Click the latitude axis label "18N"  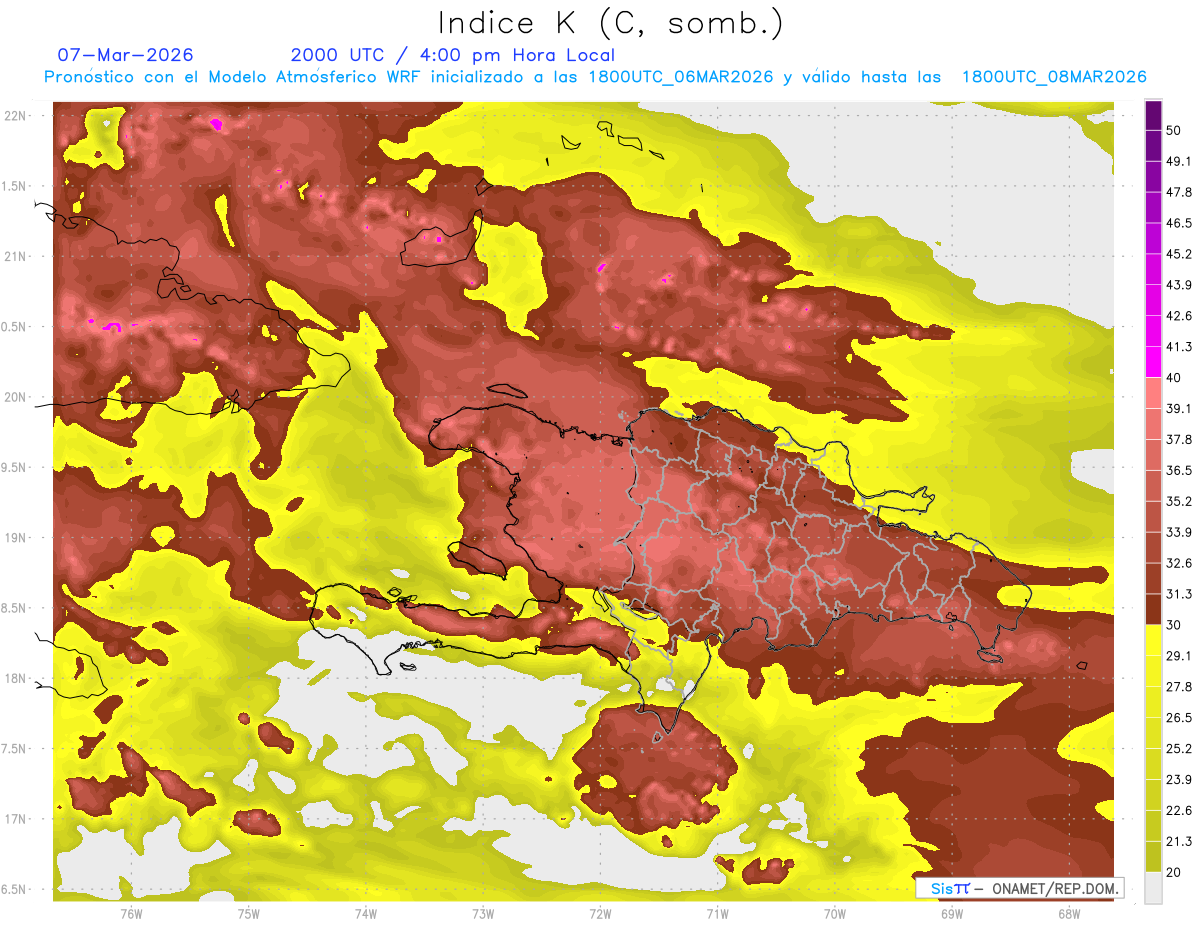[16, 678]
